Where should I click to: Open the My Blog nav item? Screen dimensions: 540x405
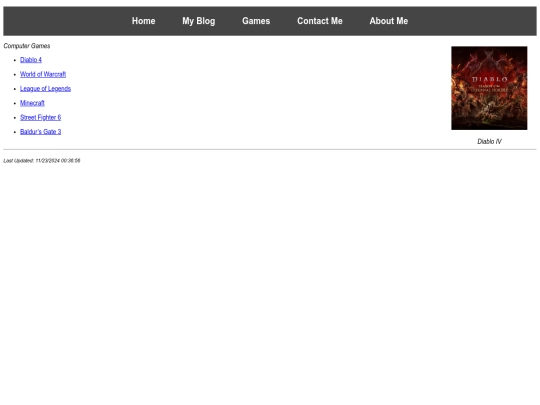[x=198, y=21]
